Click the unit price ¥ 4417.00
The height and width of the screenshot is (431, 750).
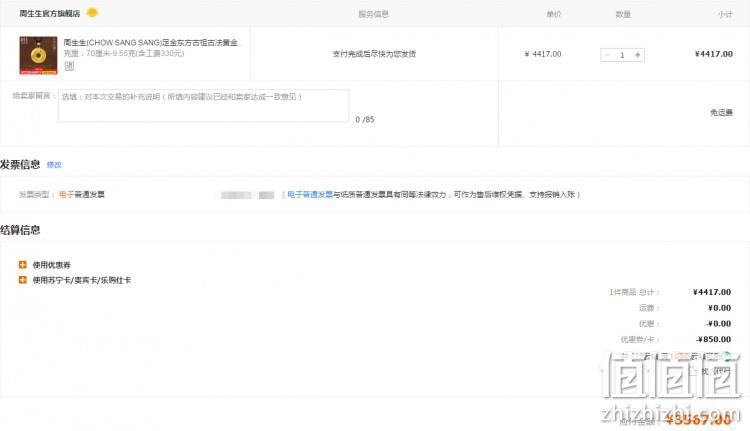(543, 54)
